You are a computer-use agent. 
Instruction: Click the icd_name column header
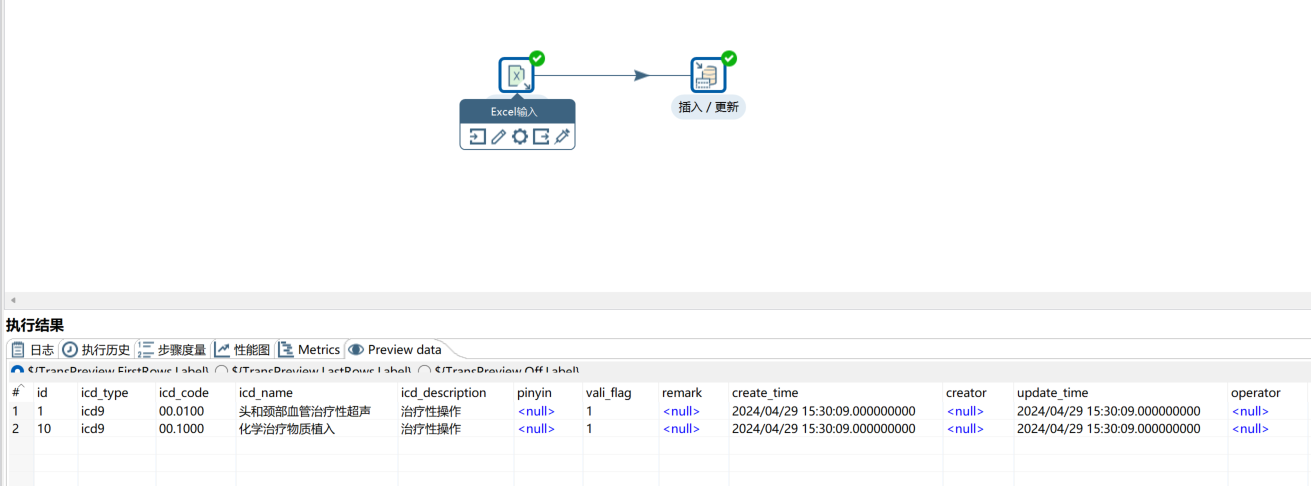(265, 393)
